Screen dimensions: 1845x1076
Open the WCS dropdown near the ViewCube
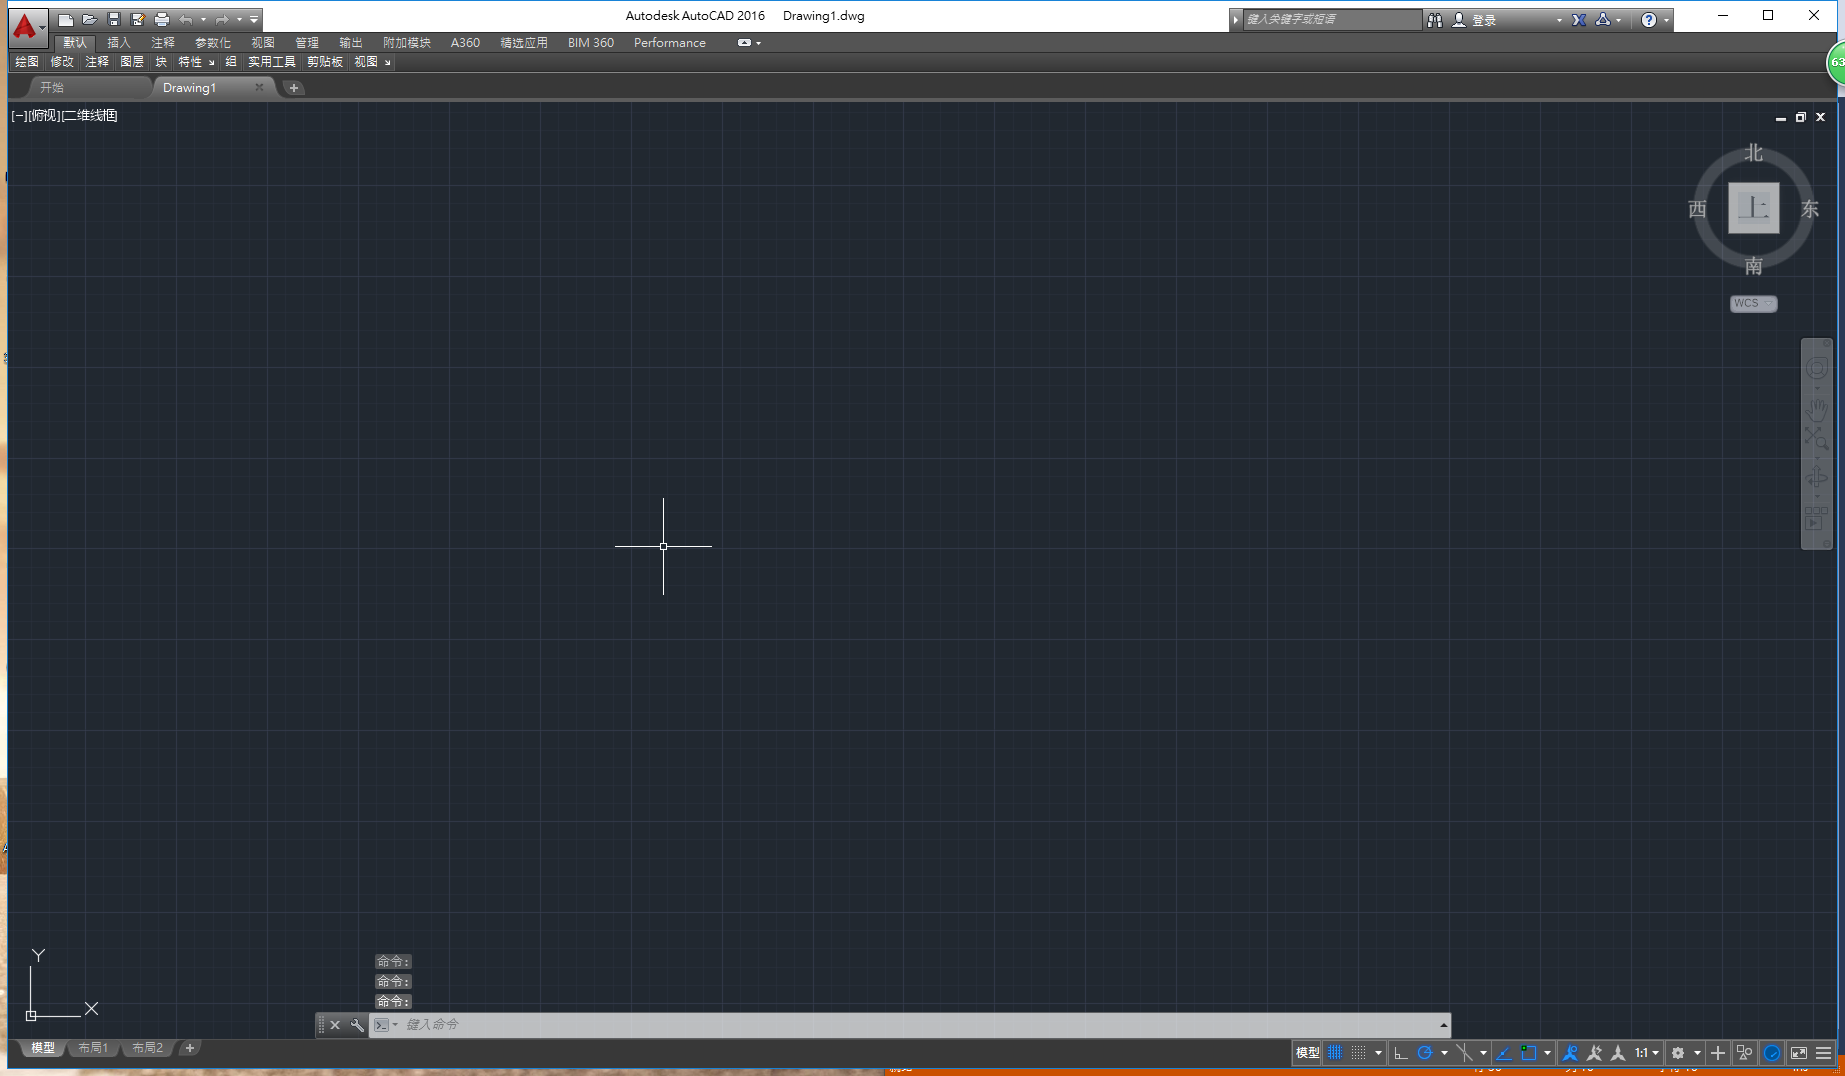coord(1753,303)
